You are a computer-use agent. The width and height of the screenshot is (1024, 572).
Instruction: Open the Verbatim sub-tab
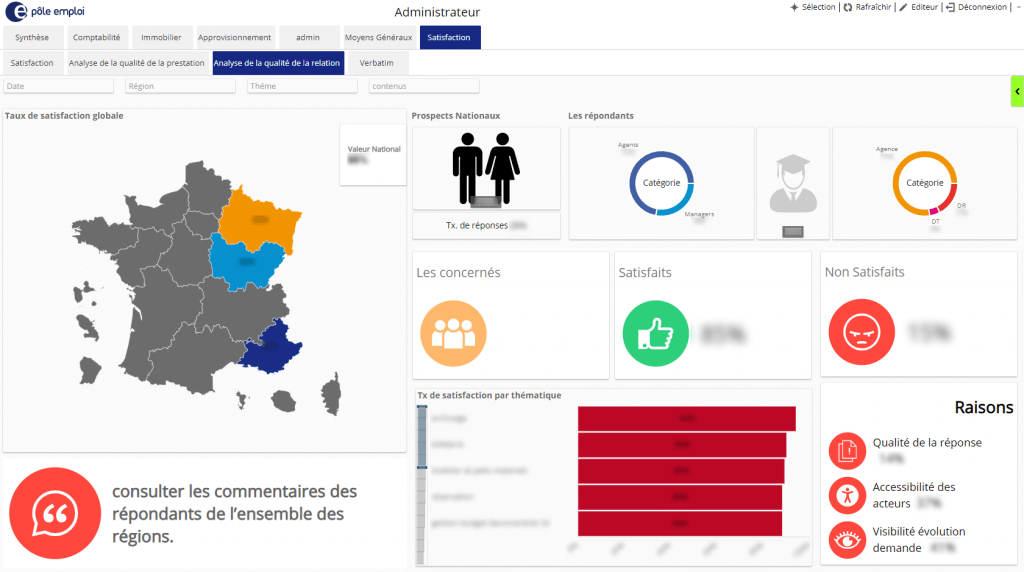(377, 63)
